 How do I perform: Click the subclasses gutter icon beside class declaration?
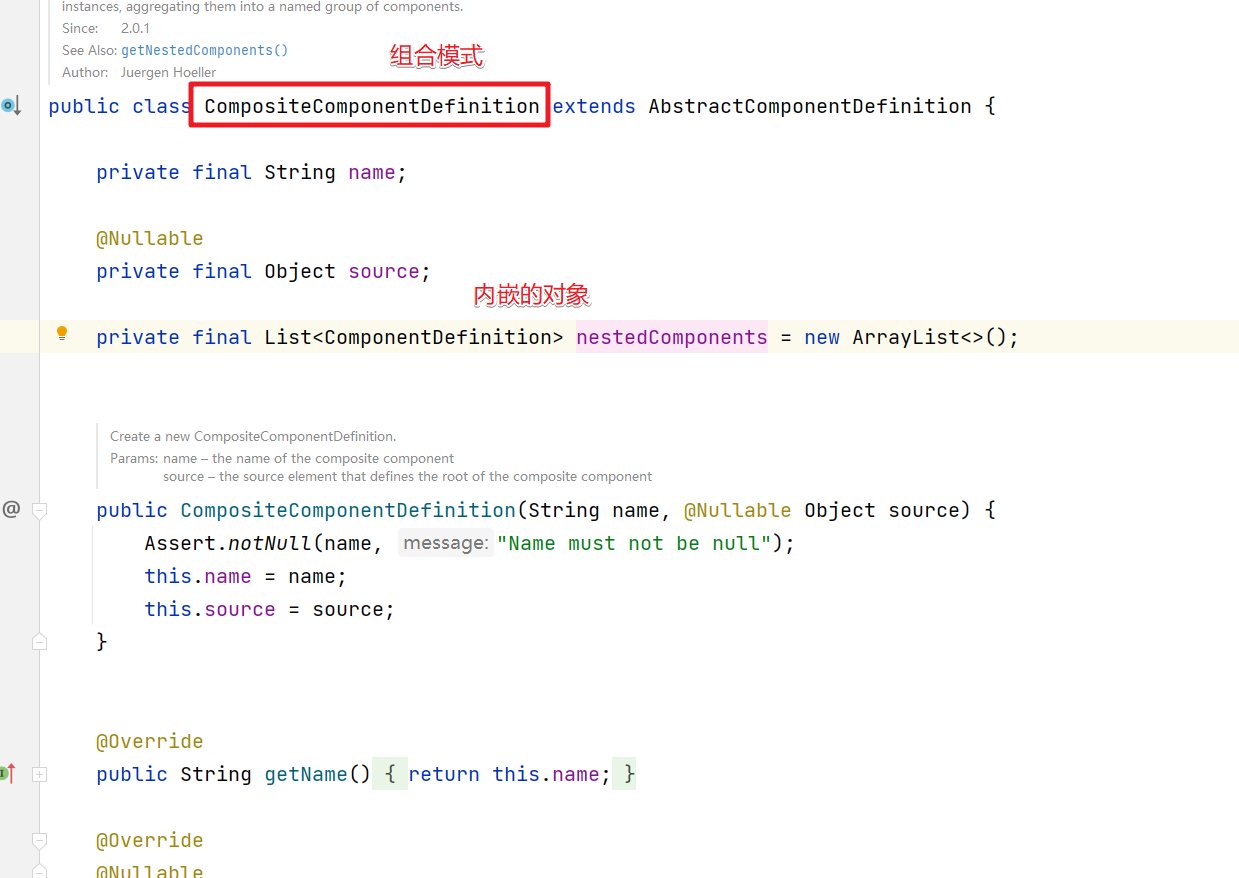11,106
